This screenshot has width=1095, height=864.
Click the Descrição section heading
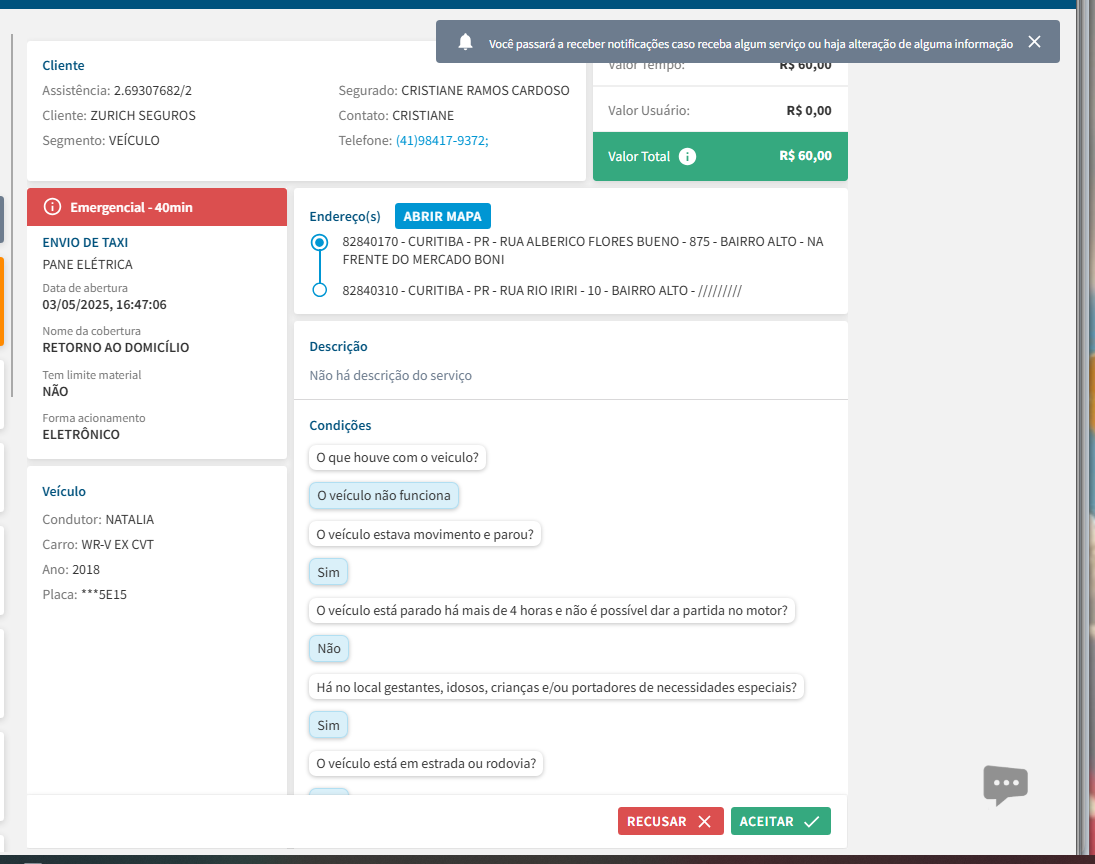coord(338,346)
